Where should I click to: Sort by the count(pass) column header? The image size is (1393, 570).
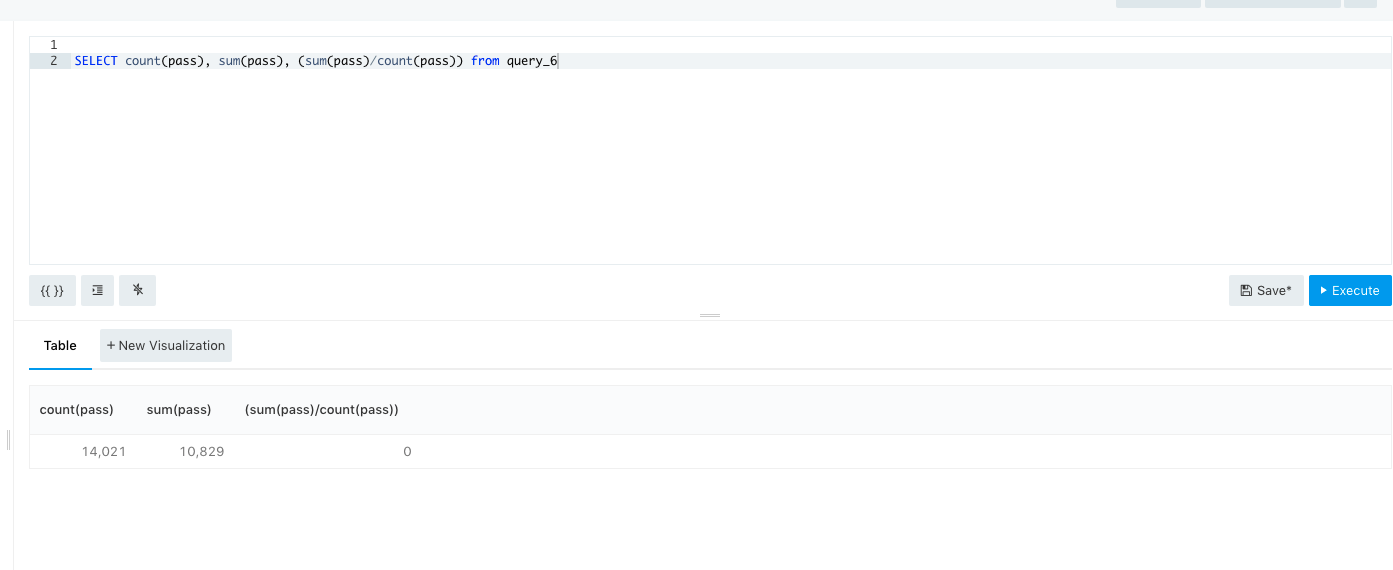point(77,409)
